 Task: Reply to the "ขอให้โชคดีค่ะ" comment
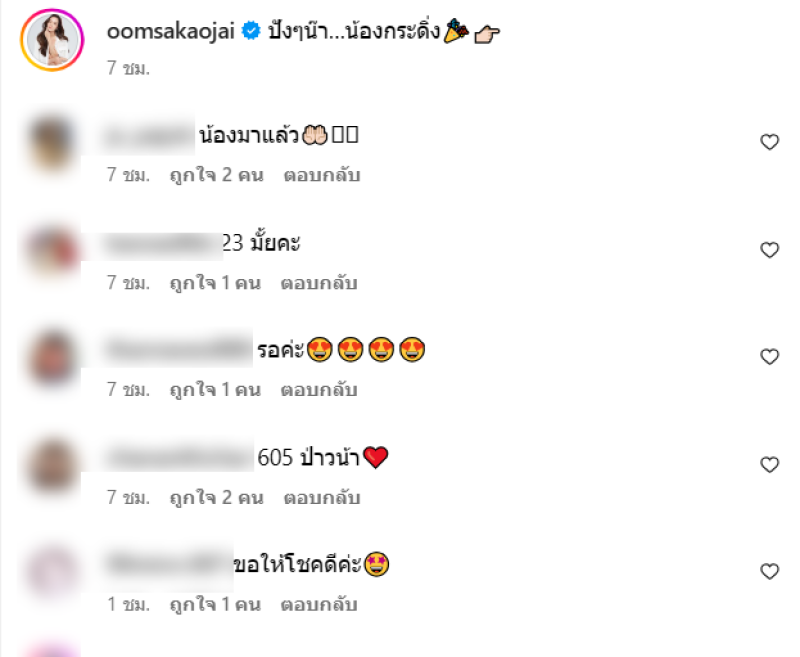click(x=319, y=604)
